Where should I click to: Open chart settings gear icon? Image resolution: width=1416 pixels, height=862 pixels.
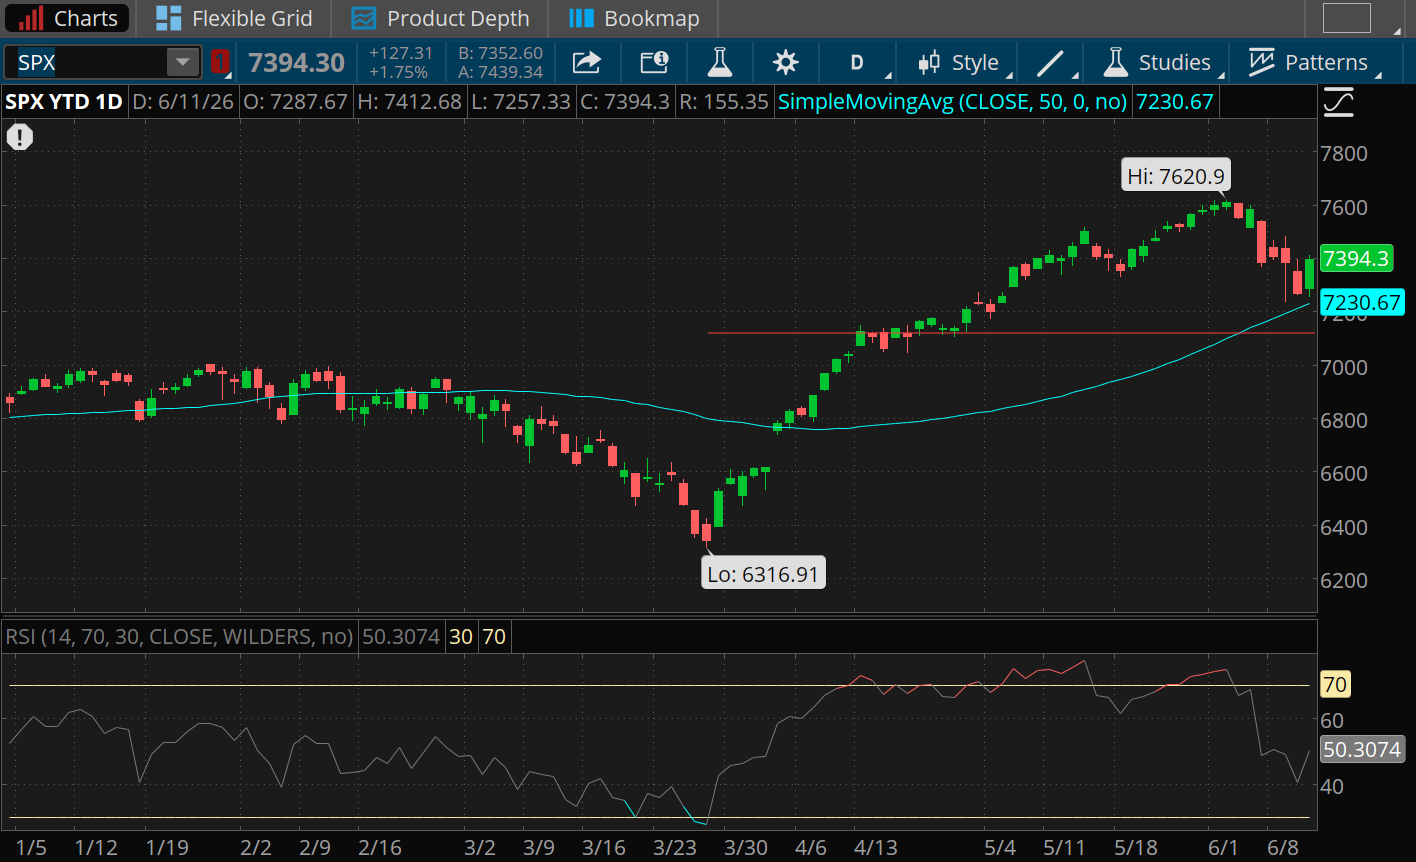[x=786, y=62]
